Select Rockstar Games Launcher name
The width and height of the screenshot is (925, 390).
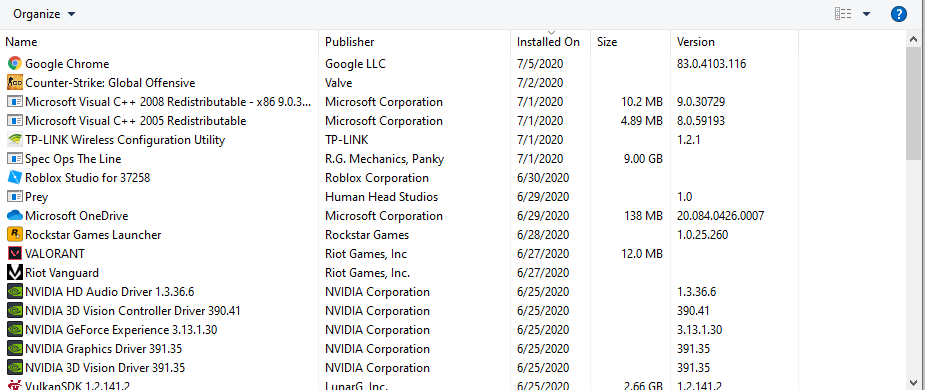coord(93,235)
